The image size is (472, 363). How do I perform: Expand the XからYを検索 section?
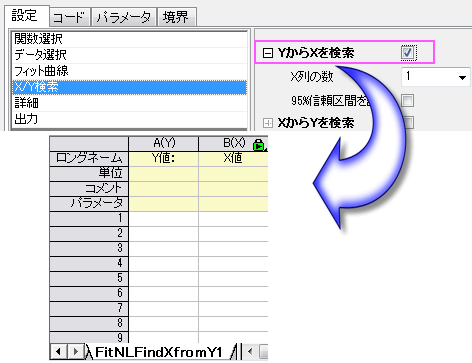click(268, 123)
